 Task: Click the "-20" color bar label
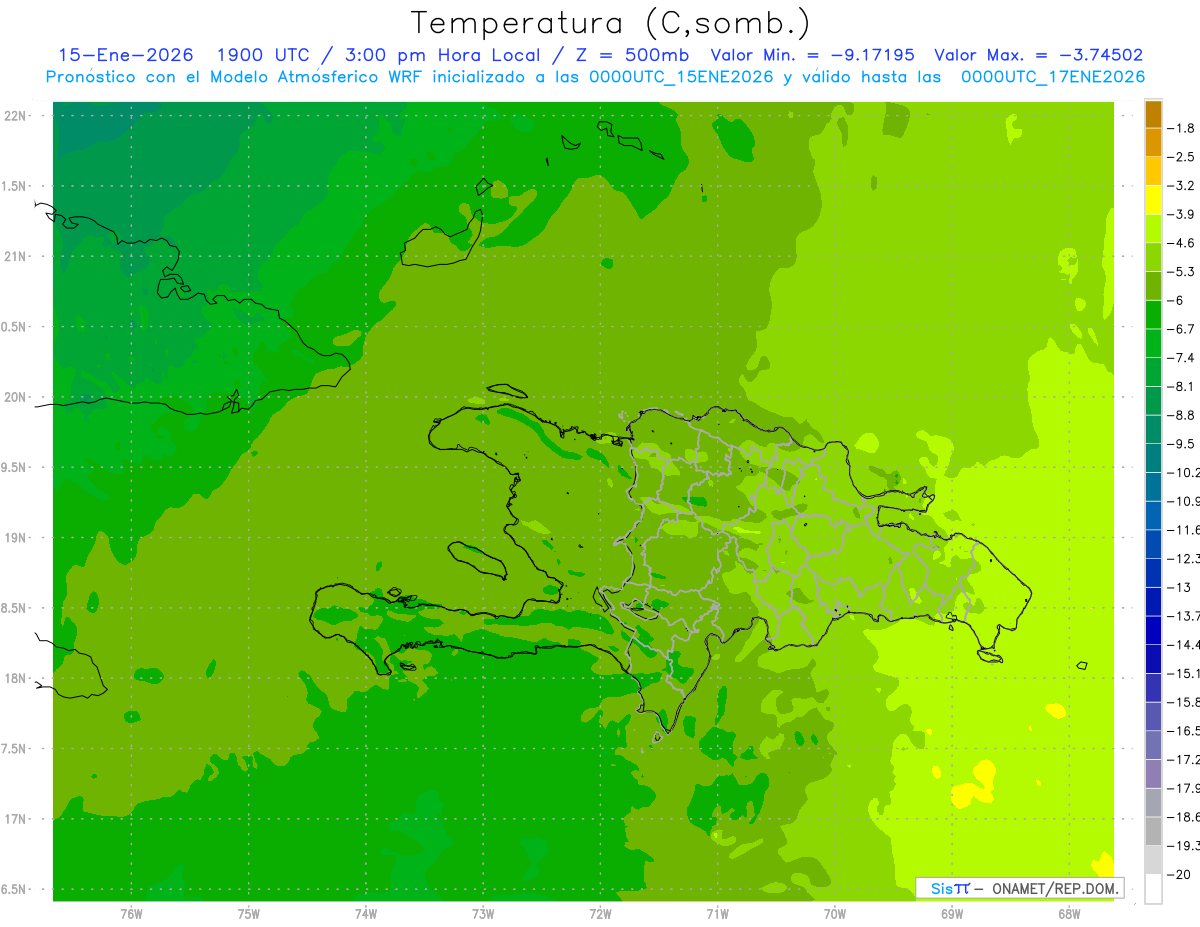click(x=1178, y=874)
